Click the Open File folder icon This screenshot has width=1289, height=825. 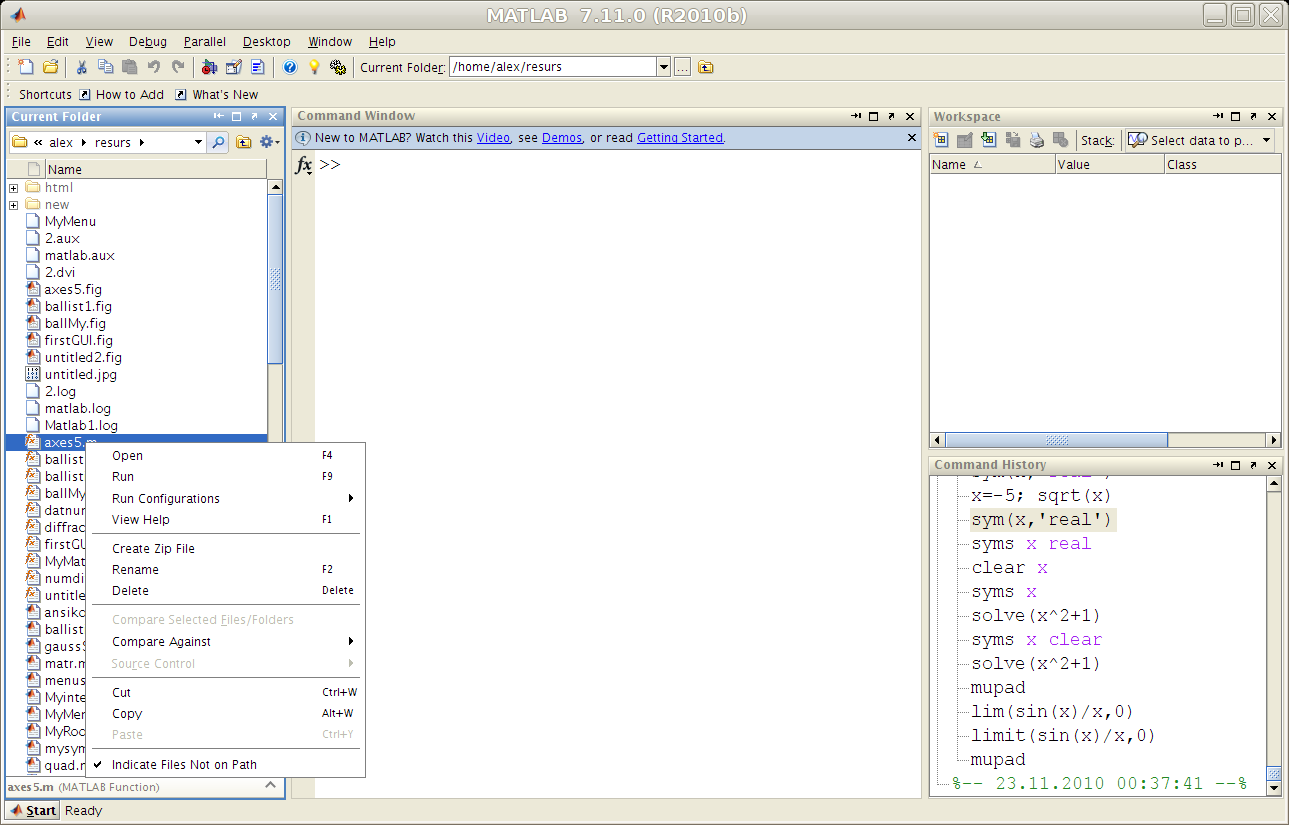[50, 67]
